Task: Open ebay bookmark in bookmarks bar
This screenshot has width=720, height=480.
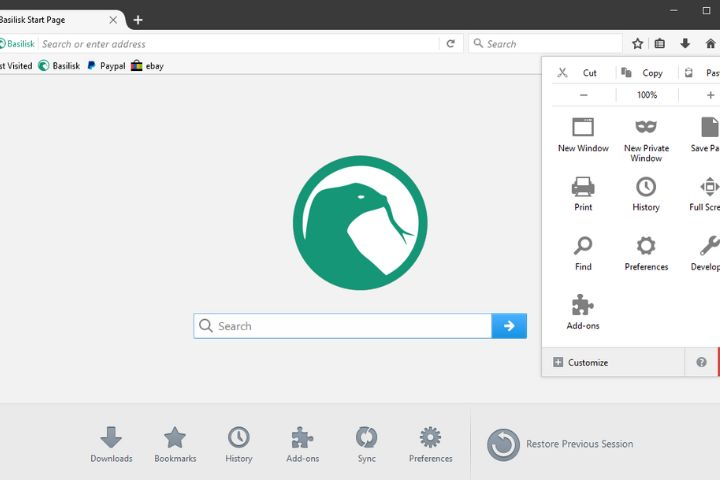Action: click(147, 66)
